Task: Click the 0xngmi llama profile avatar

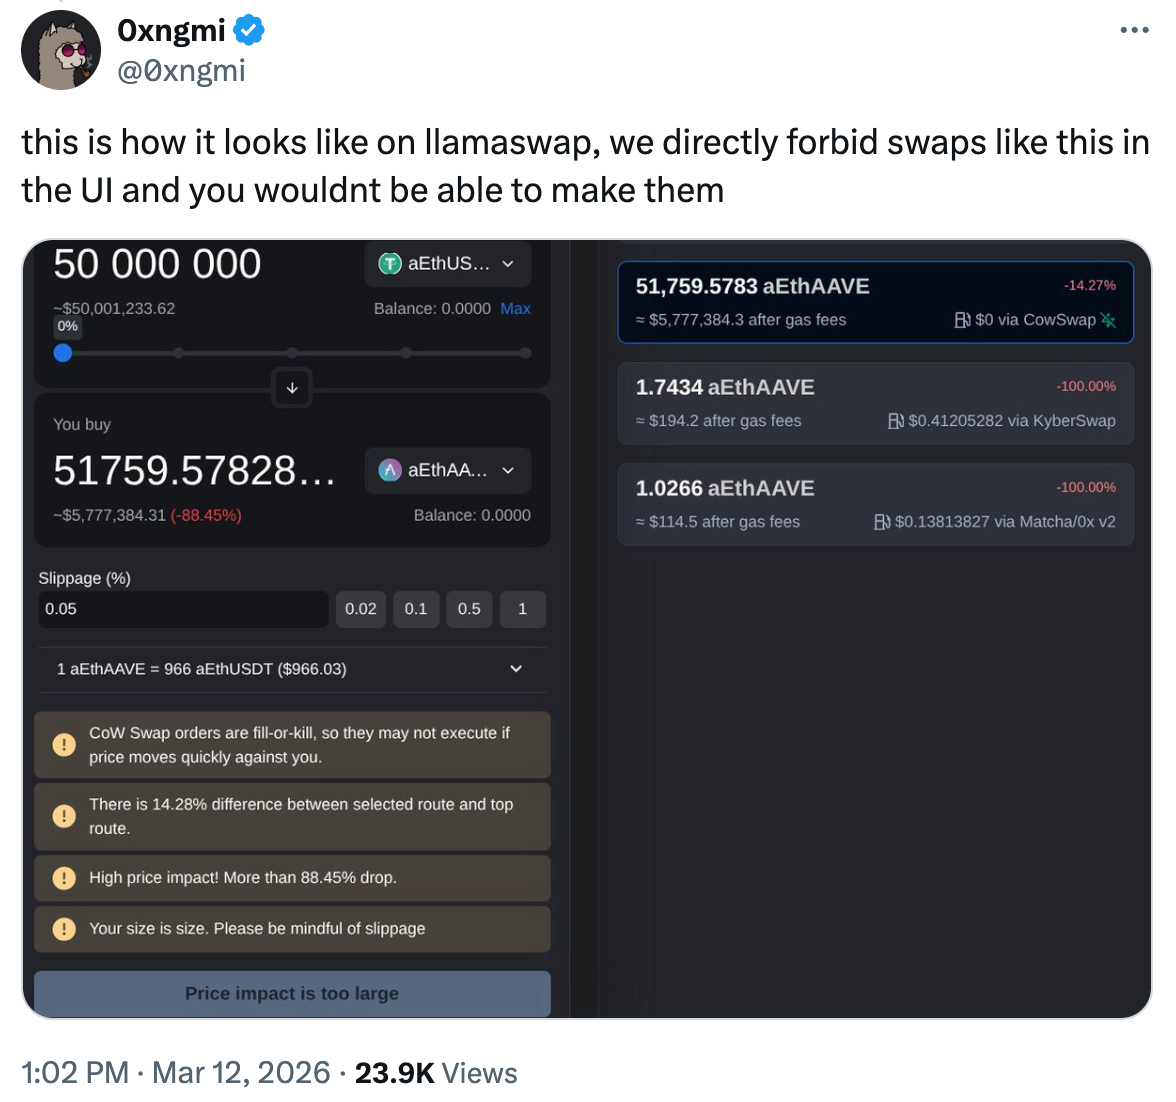Action: pyautogui.click(x=61, y=51)
